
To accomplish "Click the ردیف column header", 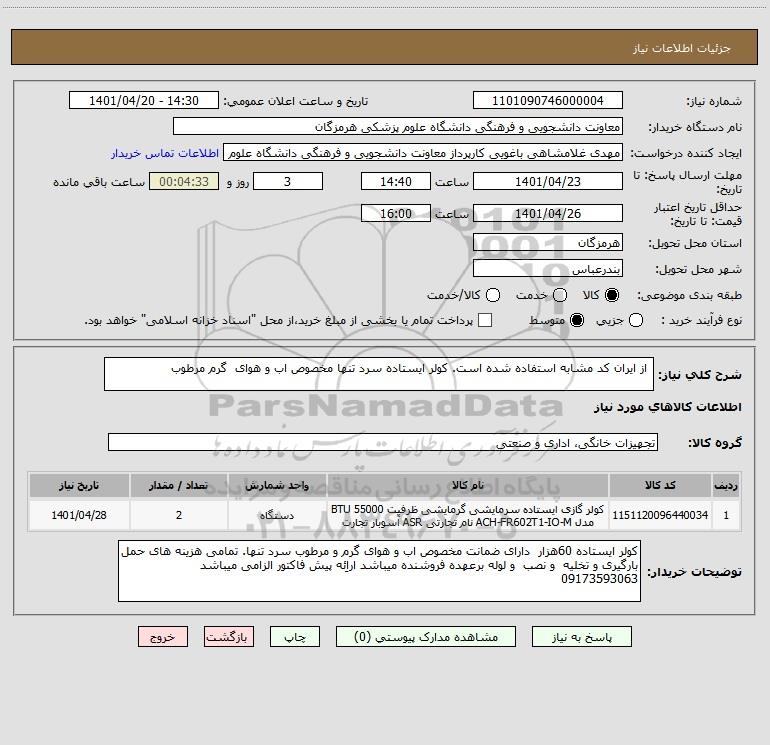I will click(726, 485).
